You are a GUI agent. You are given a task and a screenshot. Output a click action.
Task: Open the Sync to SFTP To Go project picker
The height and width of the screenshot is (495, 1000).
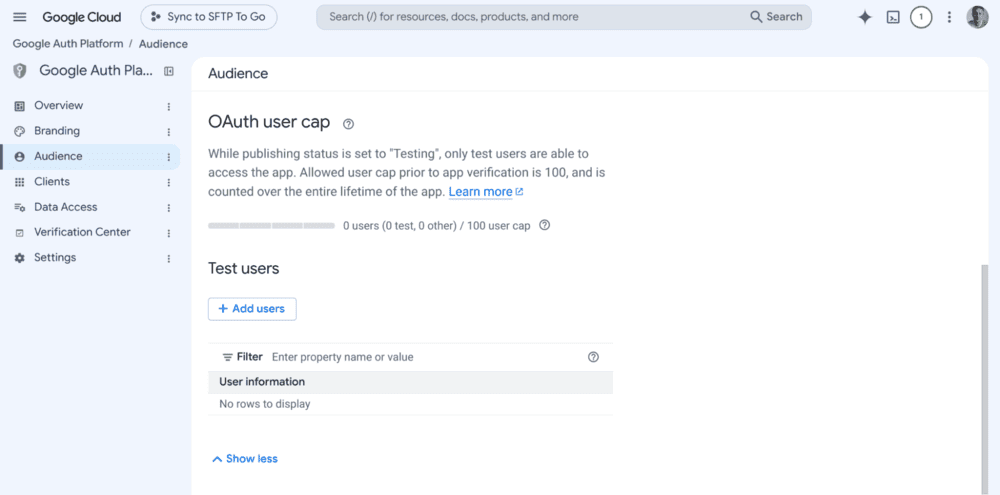coord(209,17)
